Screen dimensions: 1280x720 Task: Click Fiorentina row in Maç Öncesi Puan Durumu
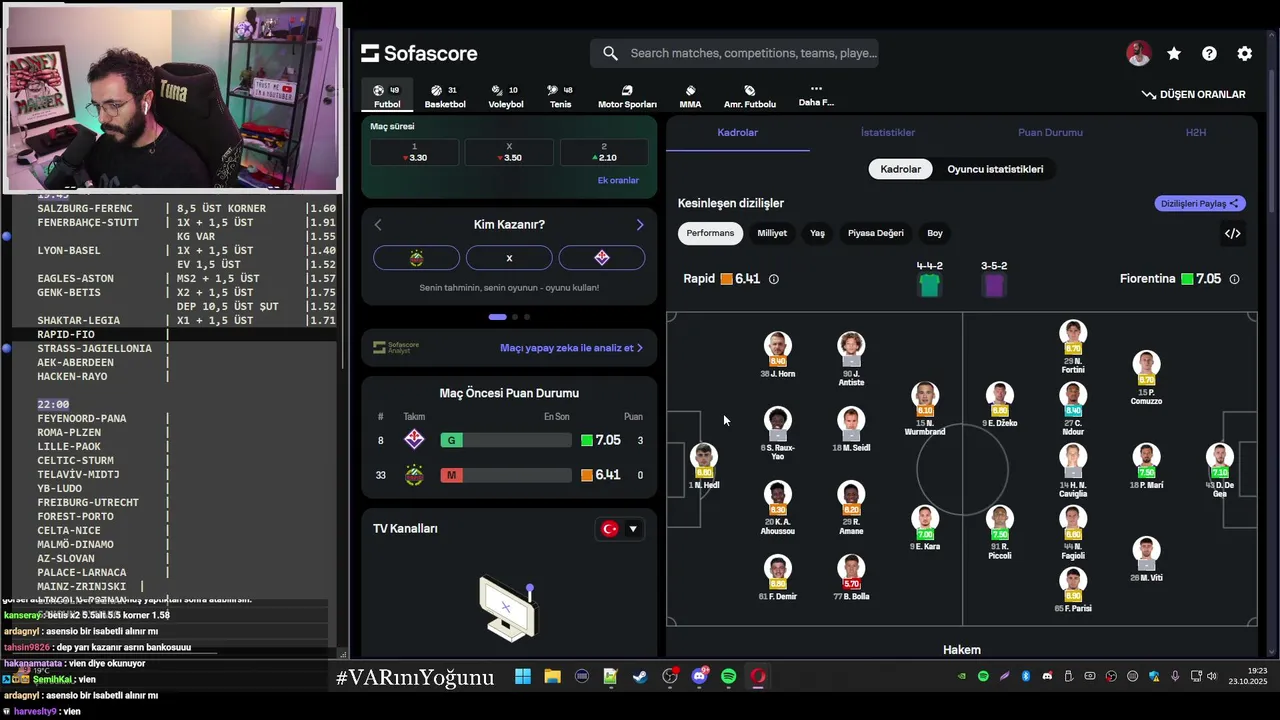[x=509, y=440]
